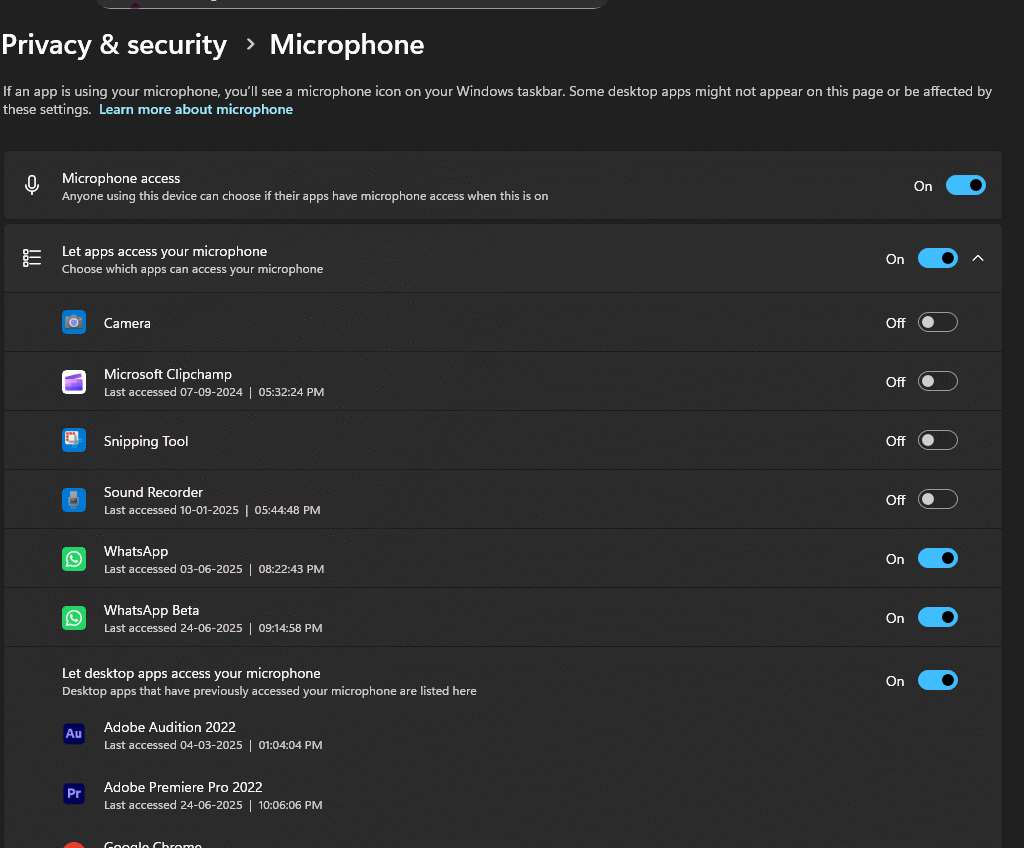The height and width of the screenshot is (848, 1024).
Task: Turn off the Microphone access toggle
Action: [x=965, y=186]
